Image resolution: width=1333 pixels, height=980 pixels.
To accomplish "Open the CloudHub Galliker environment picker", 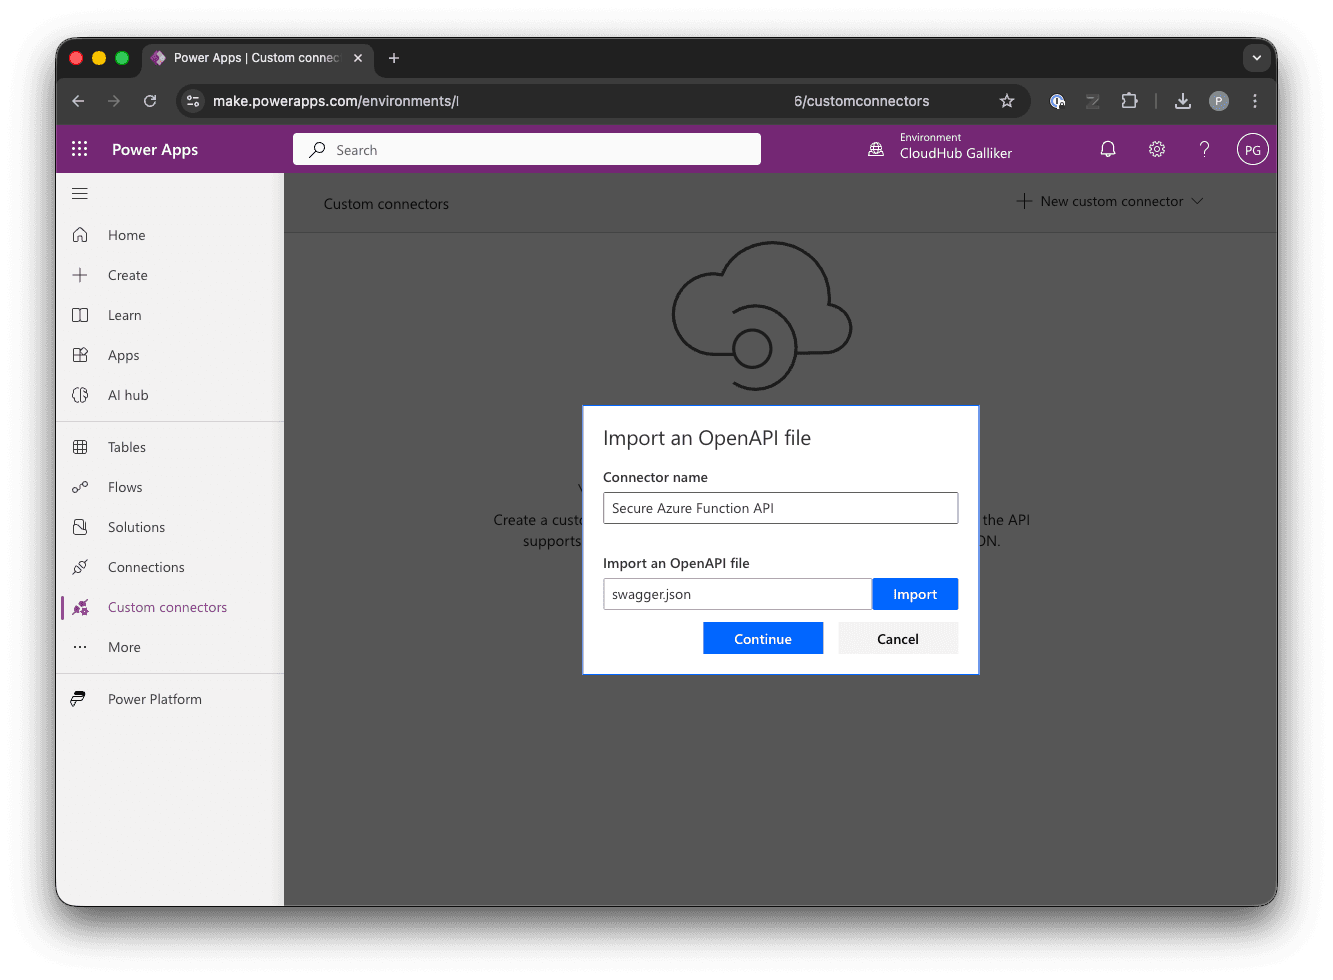I will [940, 149].
